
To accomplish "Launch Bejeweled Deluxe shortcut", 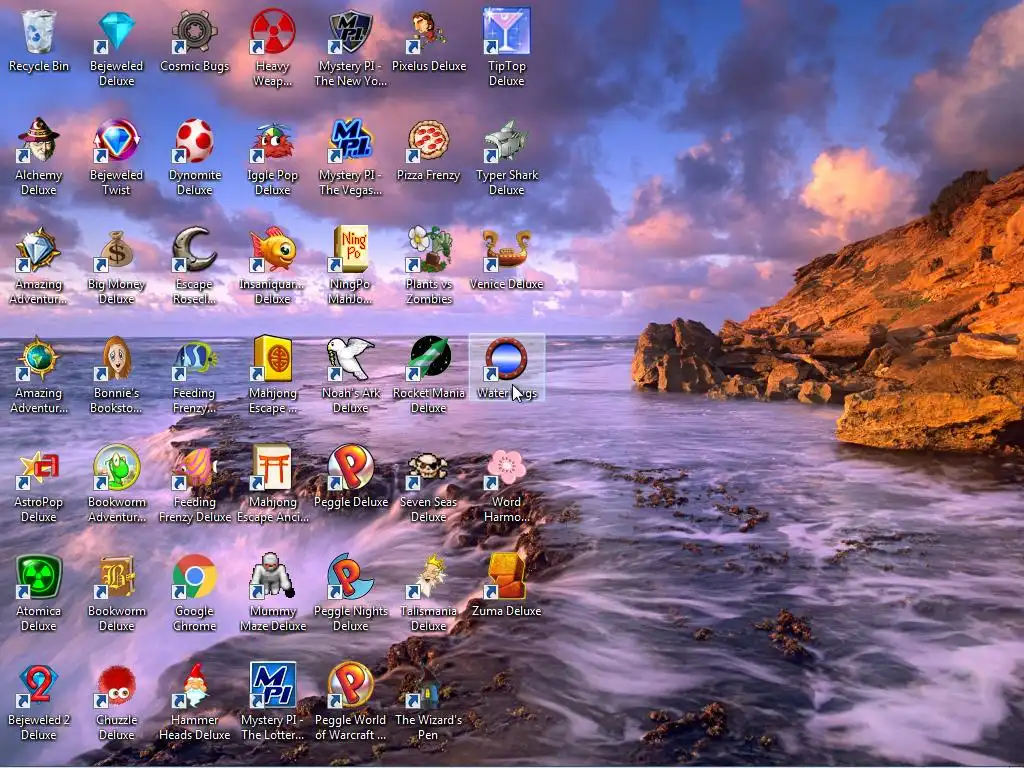I will click(x=116, y=31).
